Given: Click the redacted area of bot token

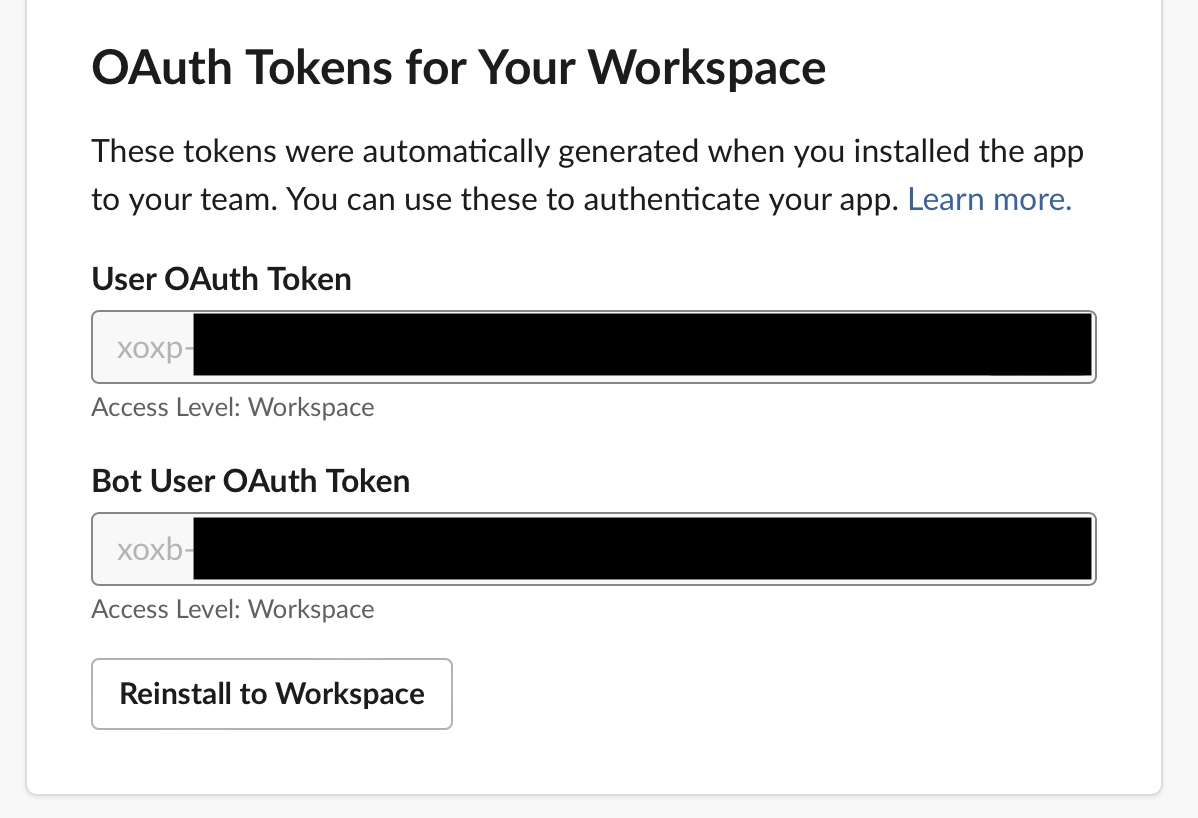Looking at the screenshot, I should click(643, 548).
